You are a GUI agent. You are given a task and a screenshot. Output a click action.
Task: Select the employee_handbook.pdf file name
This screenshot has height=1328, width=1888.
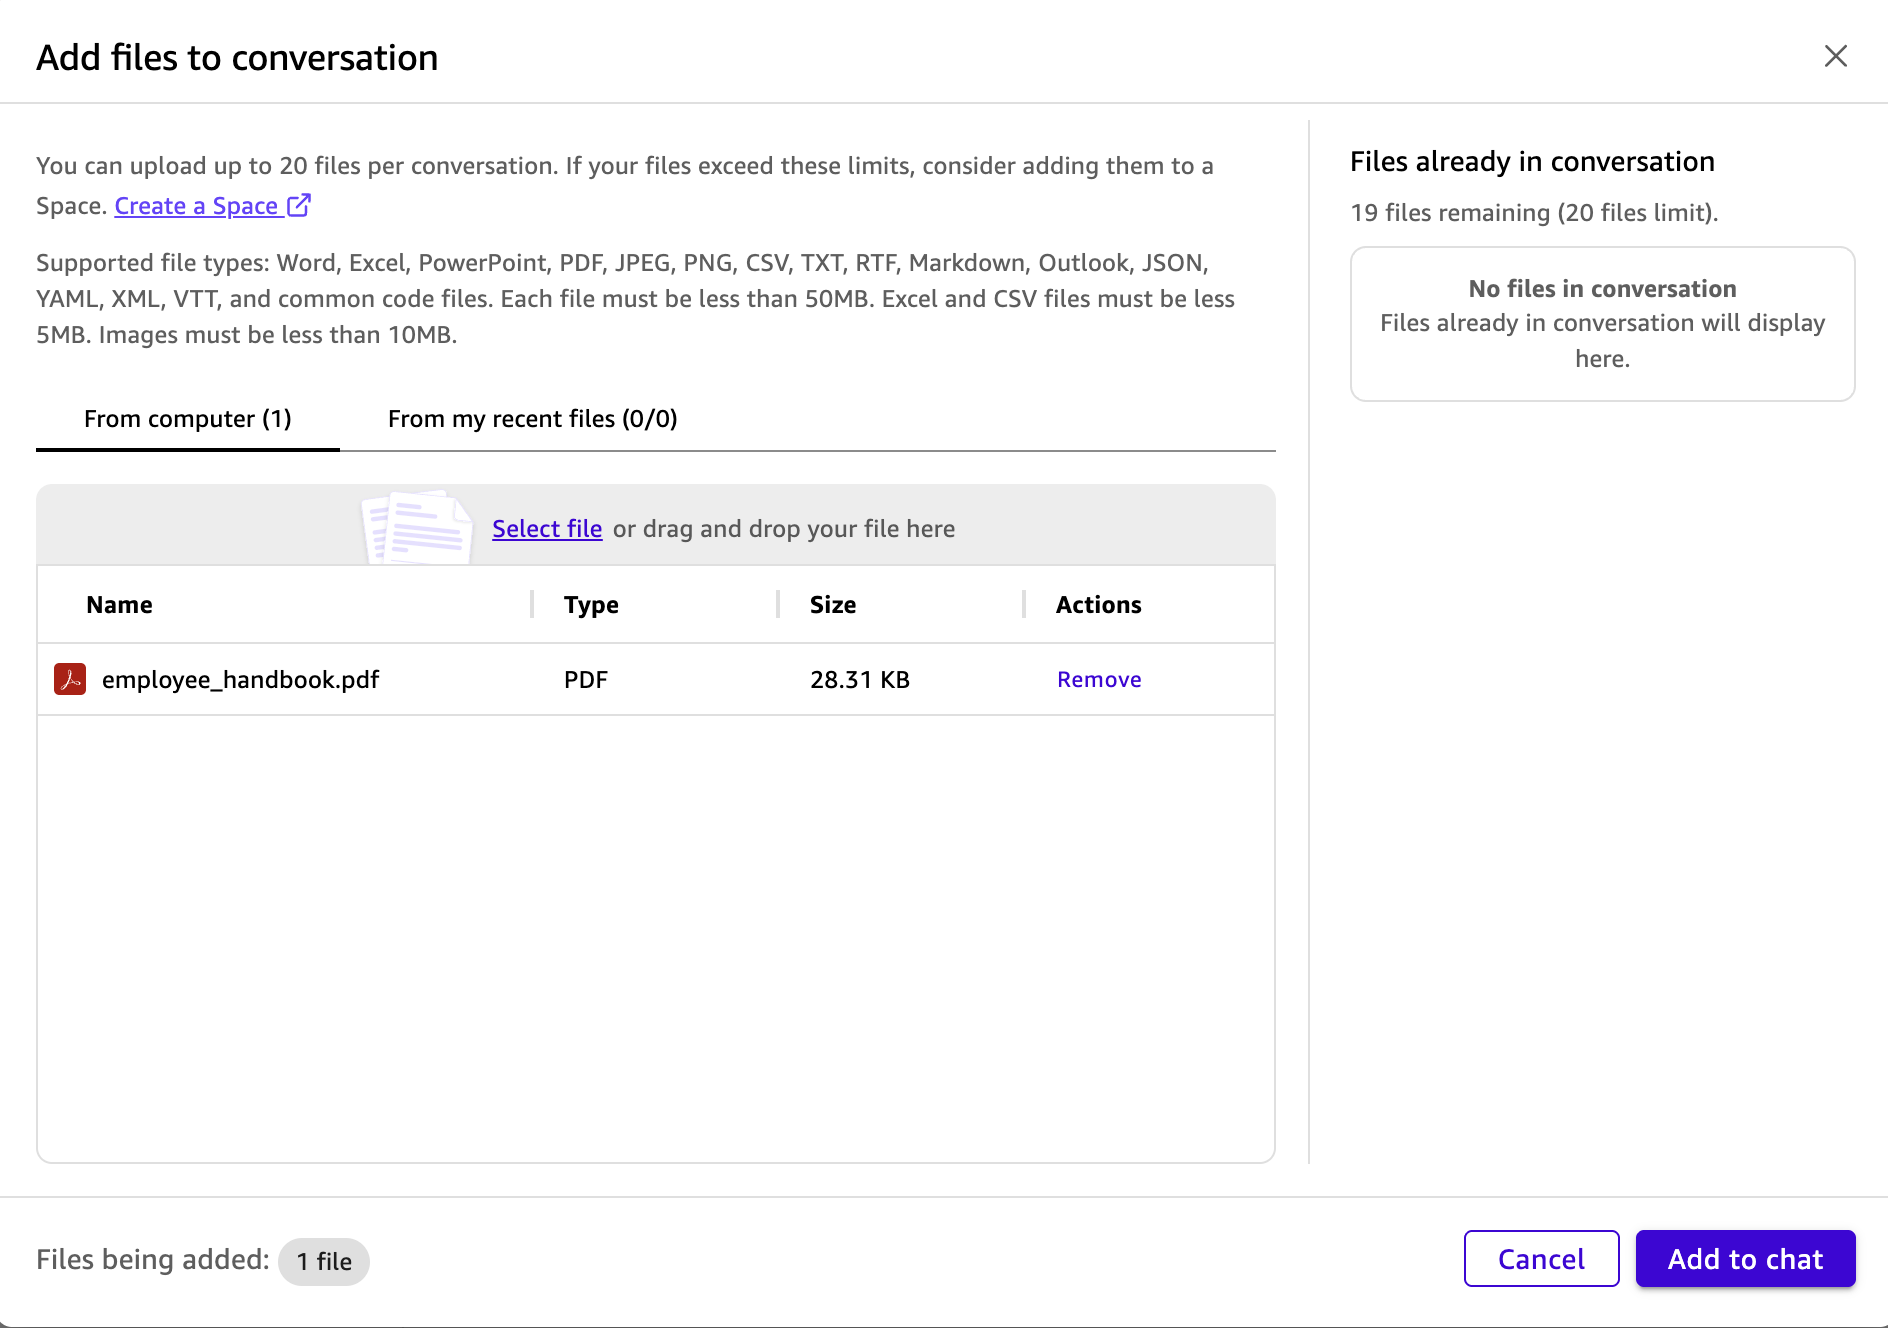pos(241,680)
